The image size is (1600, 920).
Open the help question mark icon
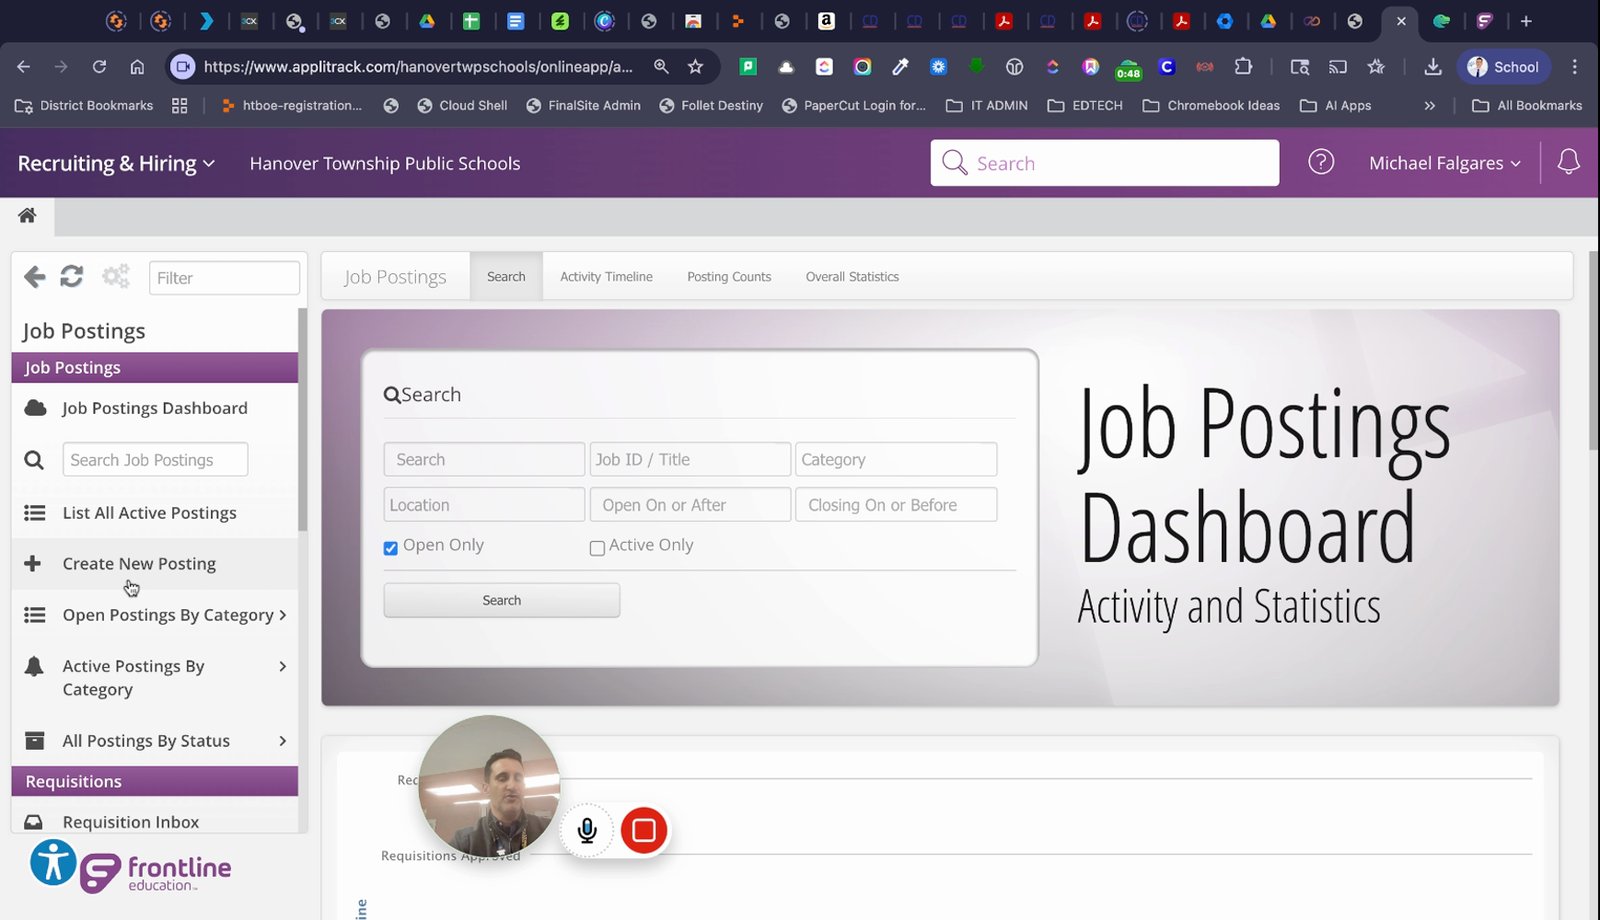point(1321,162)
